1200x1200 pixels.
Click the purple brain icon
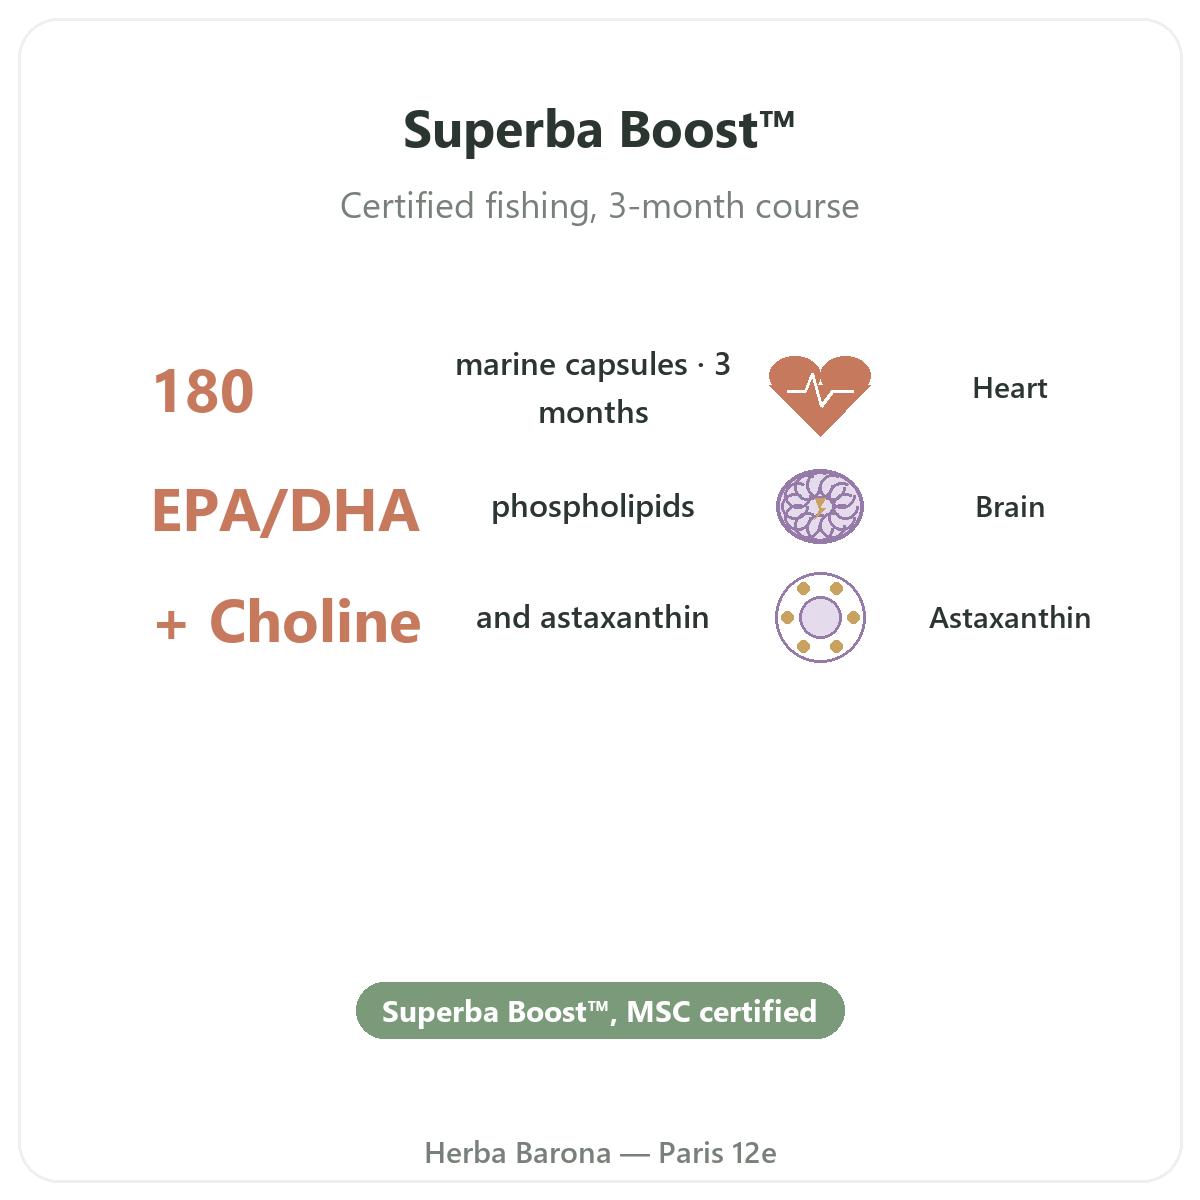point(820,507)
